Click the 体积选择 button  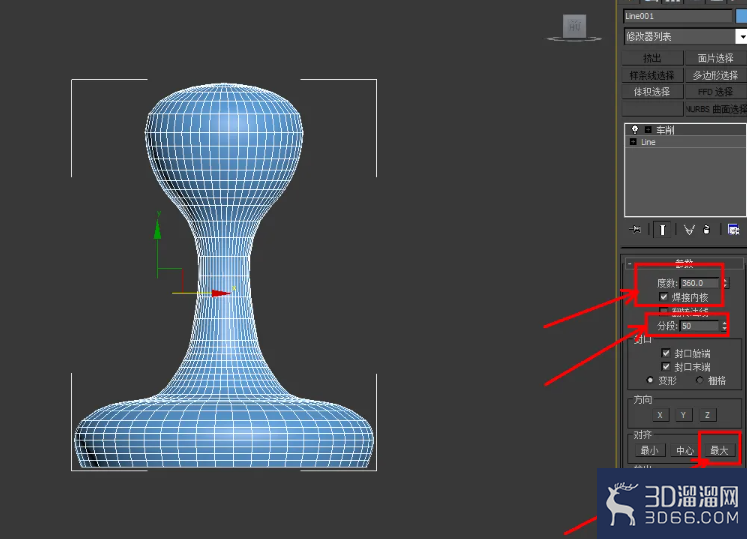pyautogui.click(x=652, y=92)
